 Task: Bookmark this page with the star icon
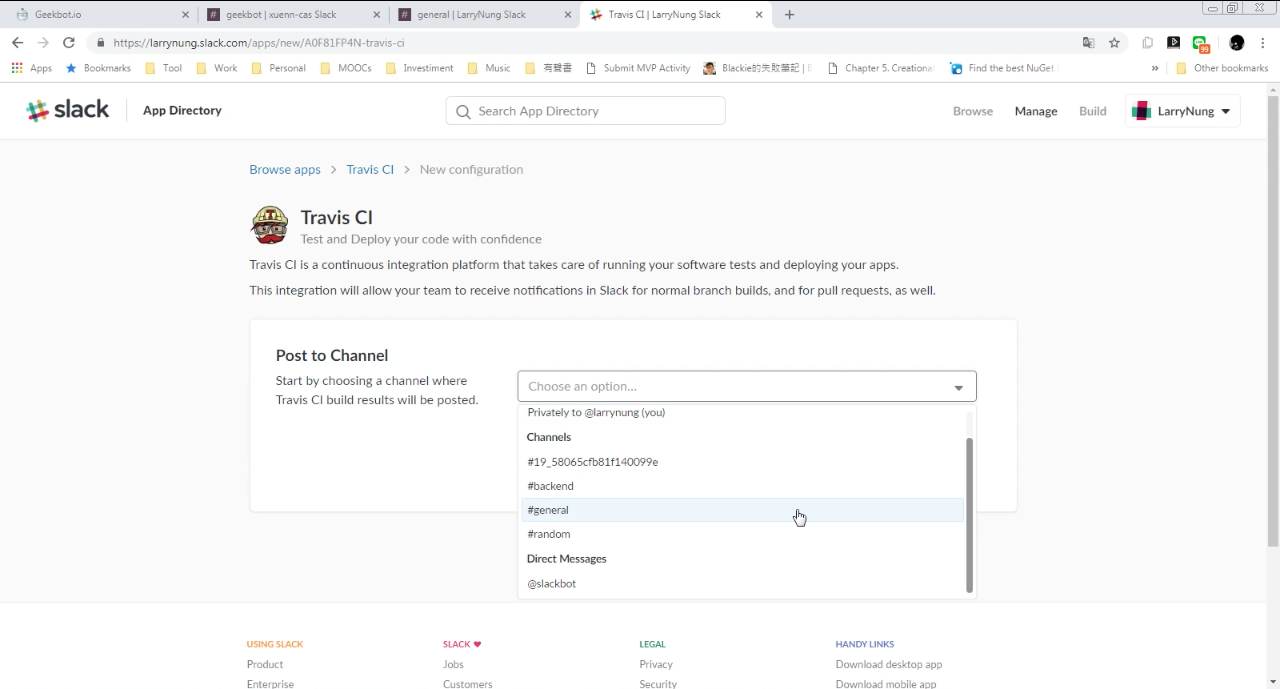[1114, 43]
